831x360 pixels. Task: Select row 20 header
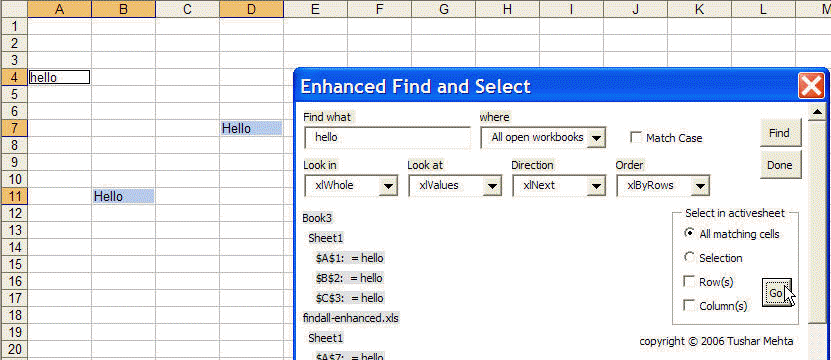point(14,349)
